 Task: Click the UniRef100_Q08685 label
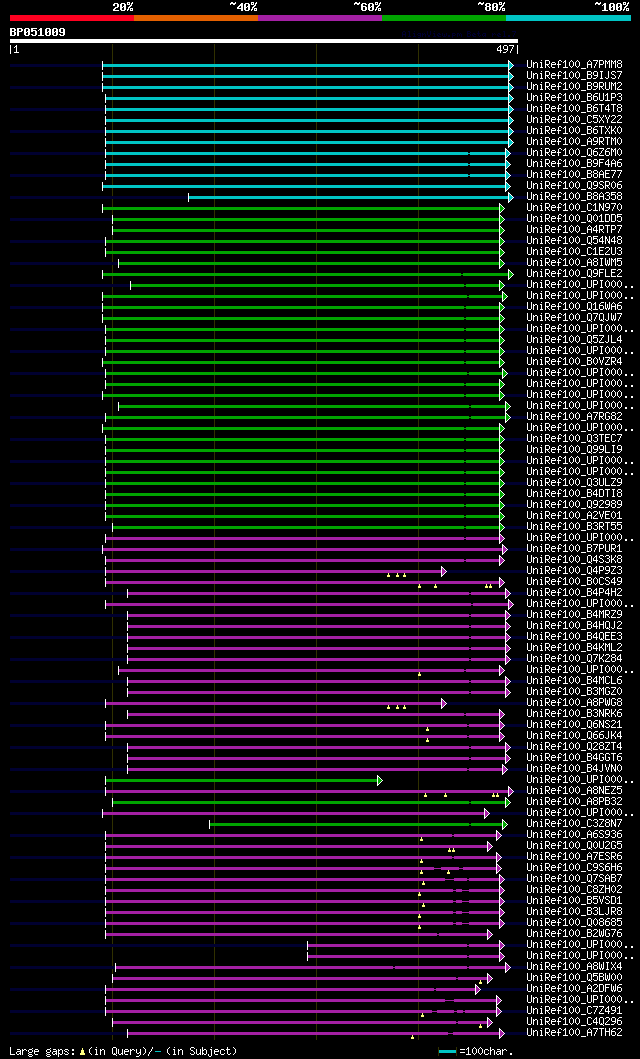tap(575, 923)
